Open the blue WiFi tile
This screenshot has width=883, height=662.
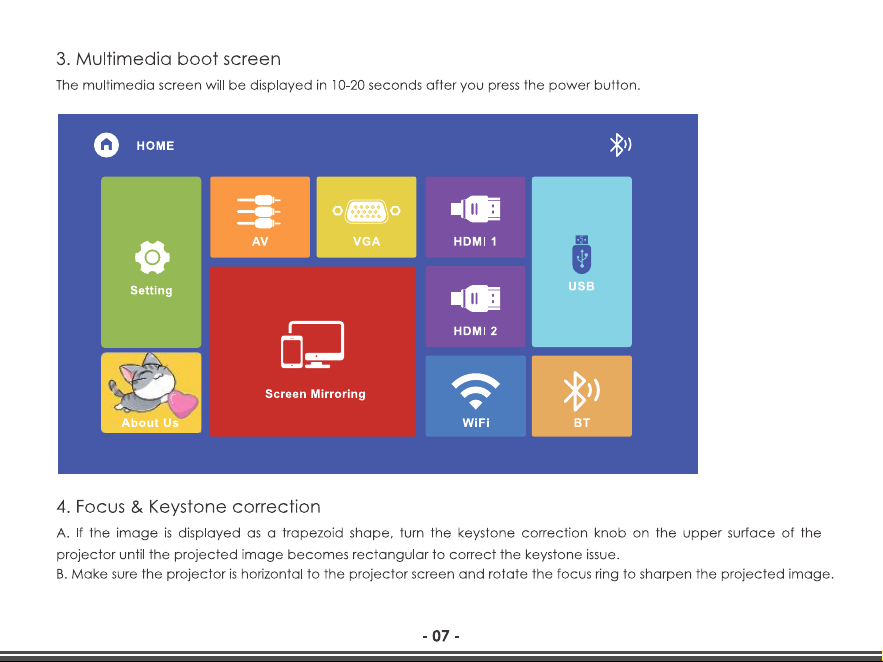[x=475, y=396]
